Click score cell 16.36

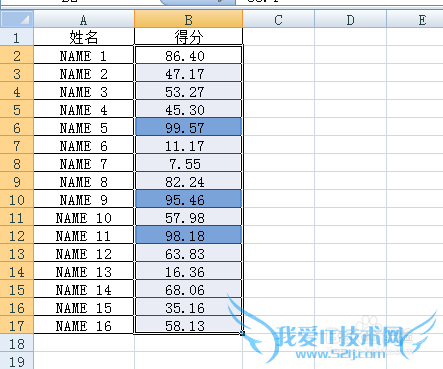pos(188,271)
